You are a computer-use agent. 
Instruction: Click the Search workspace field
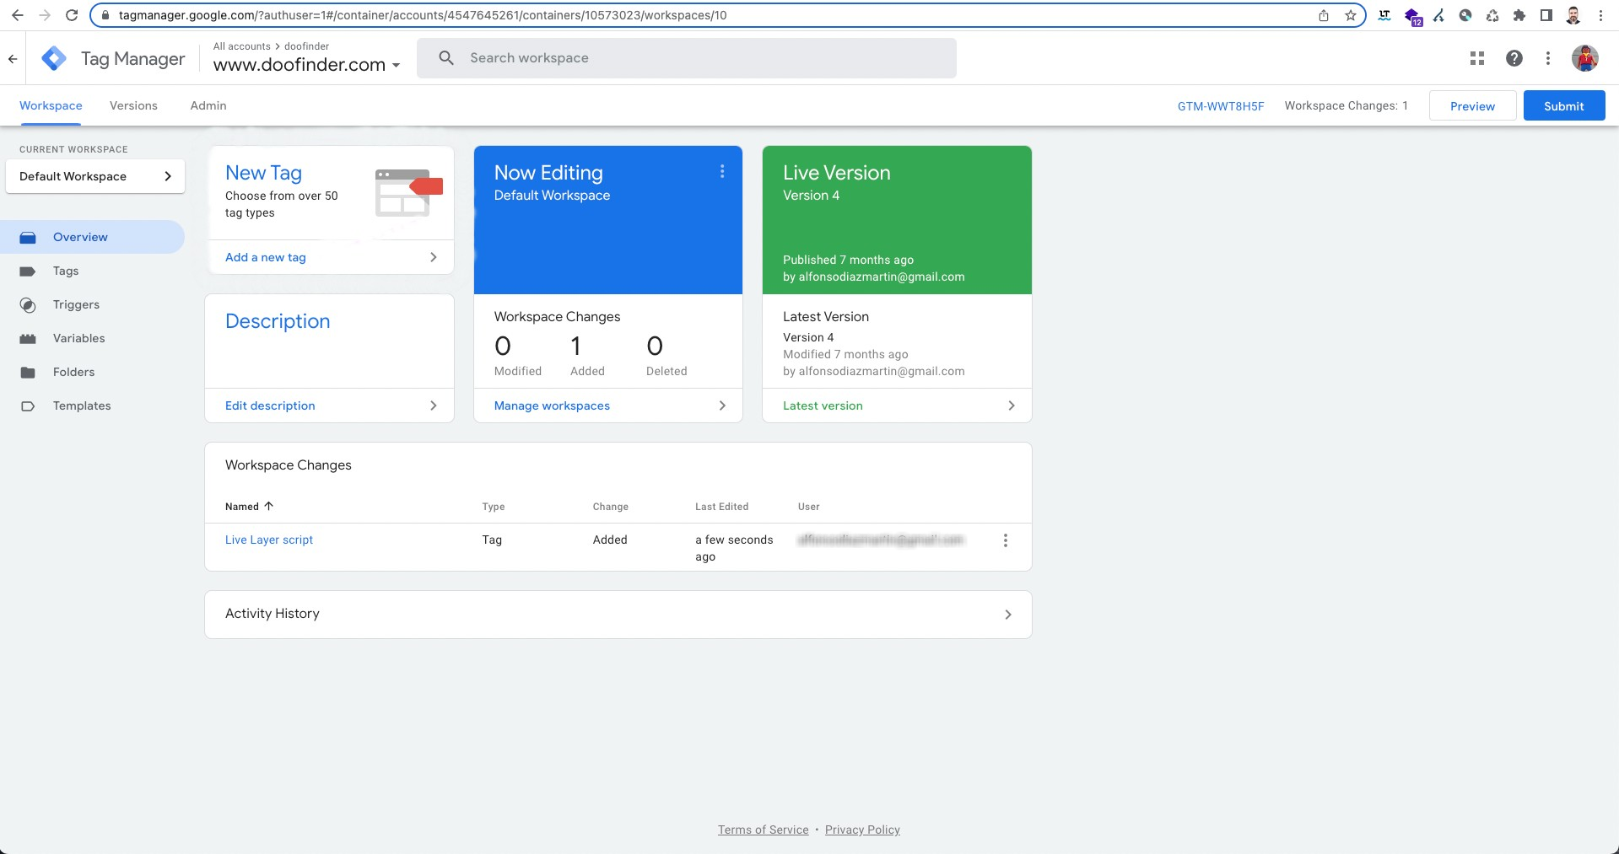click(x=686, y=58)
